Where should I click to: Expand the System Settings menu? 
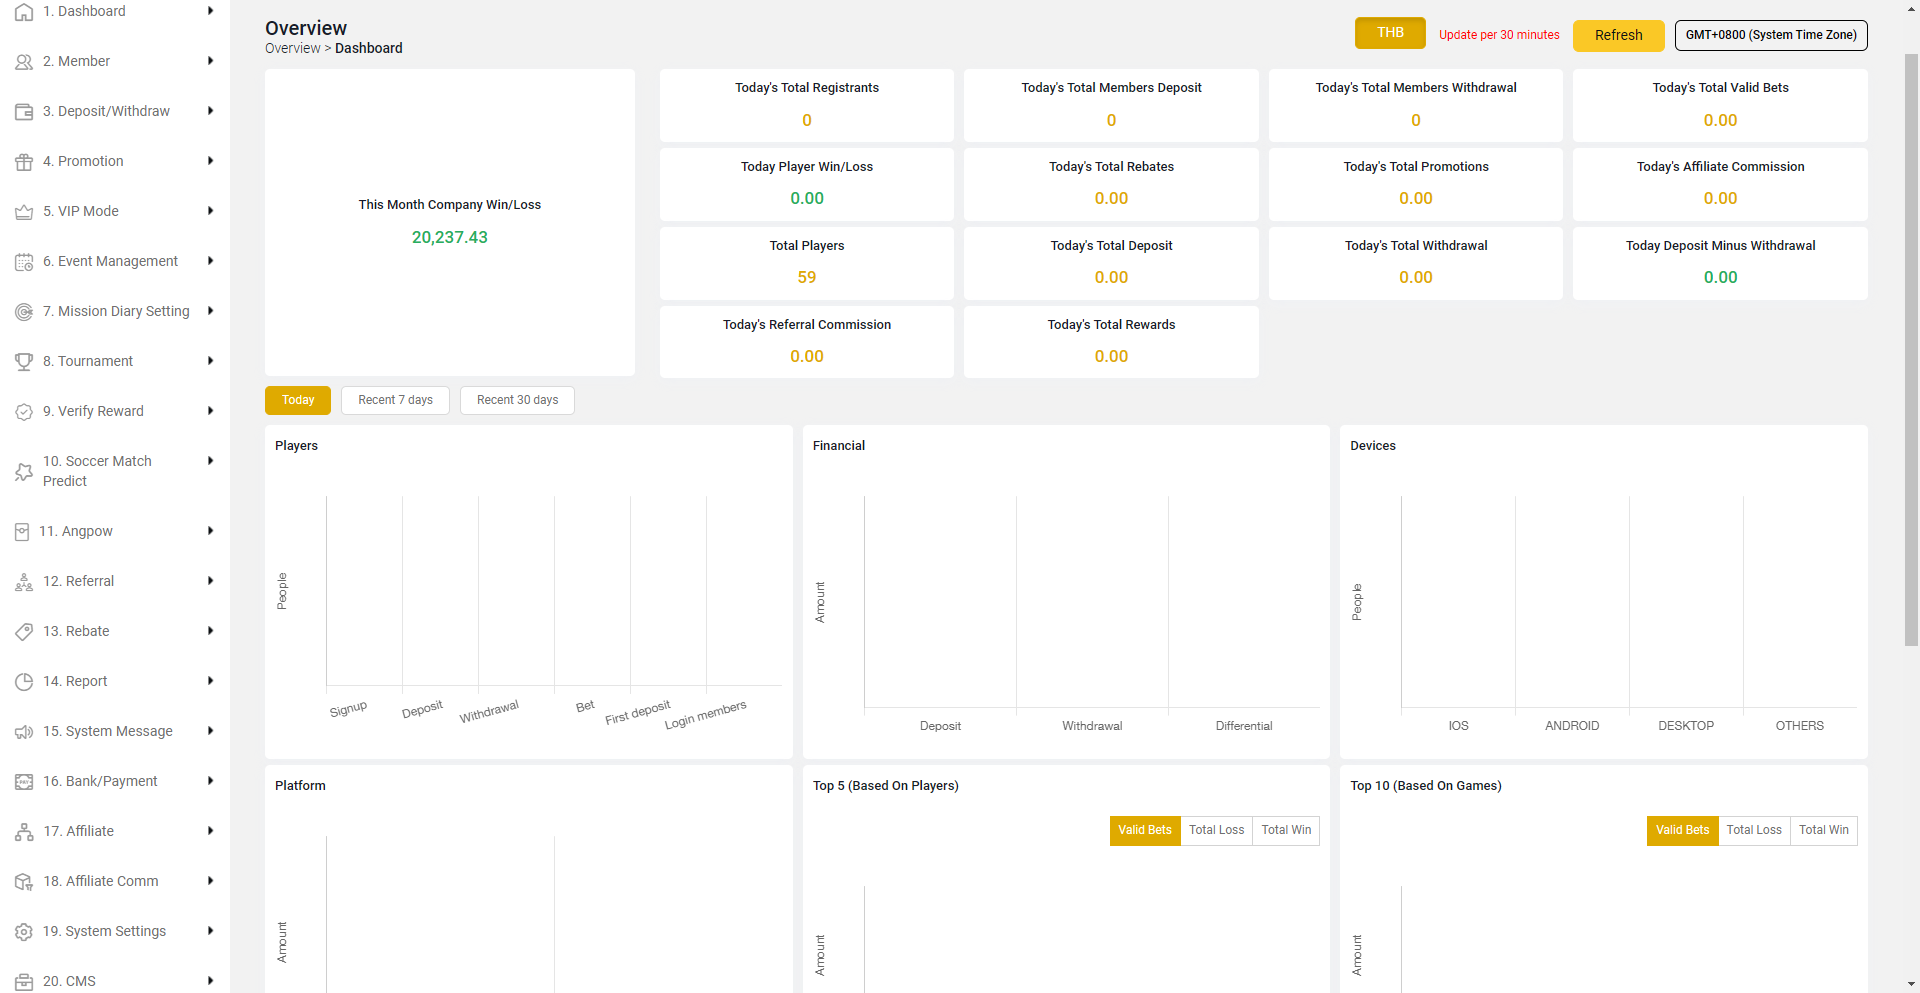[x=112, y=931]
